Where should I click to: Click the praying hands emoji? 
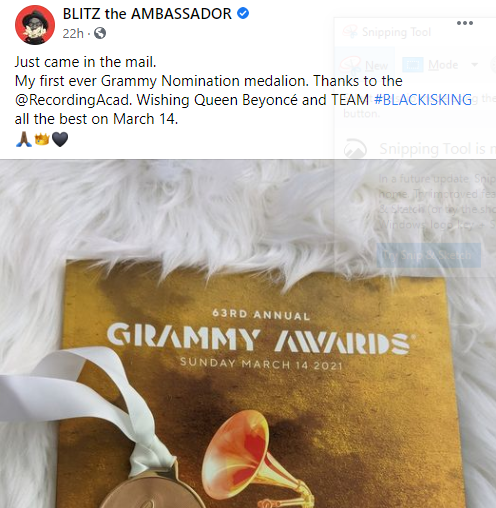click(x=24, y=139)
